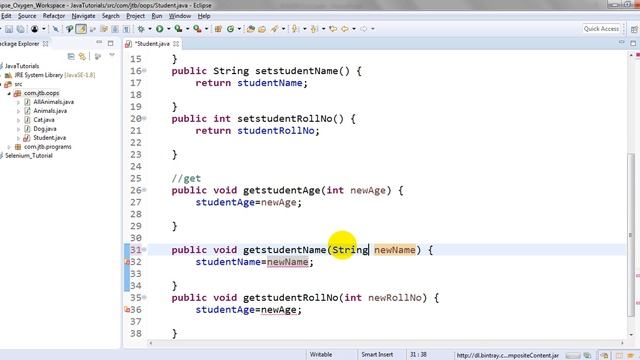Open the Run button dropdown arrow

pos(168,29)
